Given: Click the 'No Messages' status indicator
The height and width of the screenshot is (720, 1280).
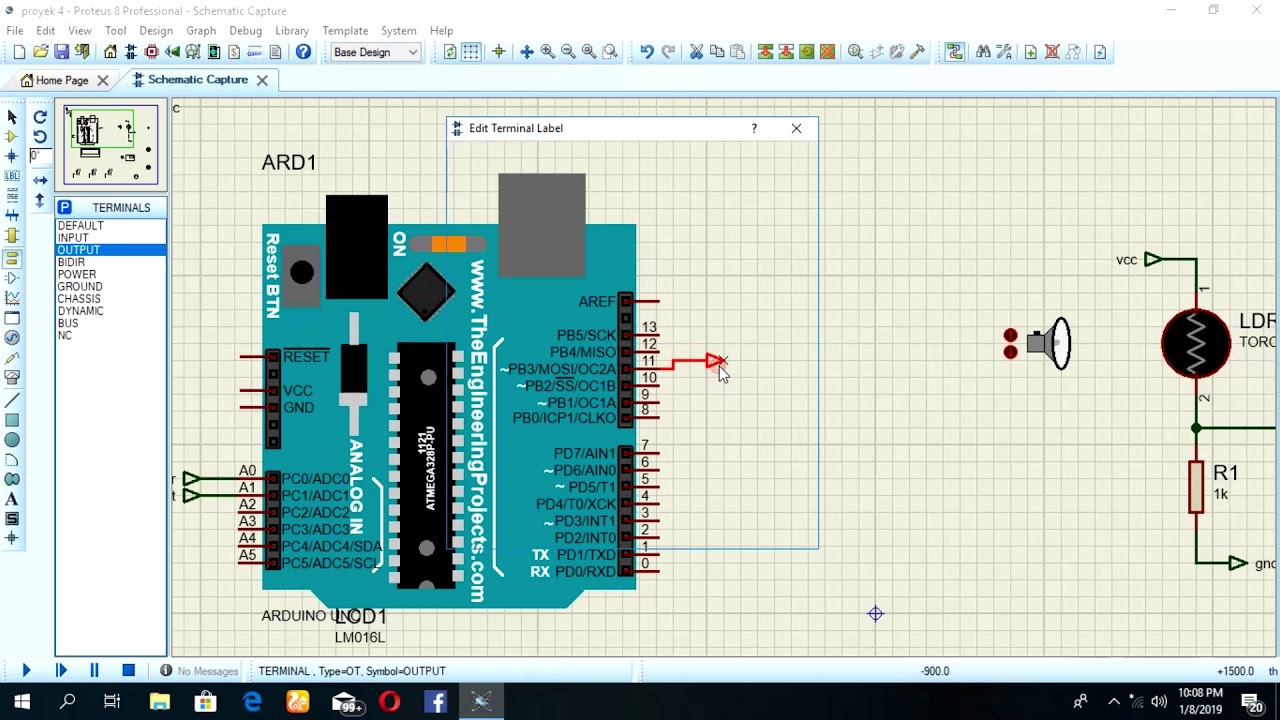Looking at the screenshot, I should (199, 671).
